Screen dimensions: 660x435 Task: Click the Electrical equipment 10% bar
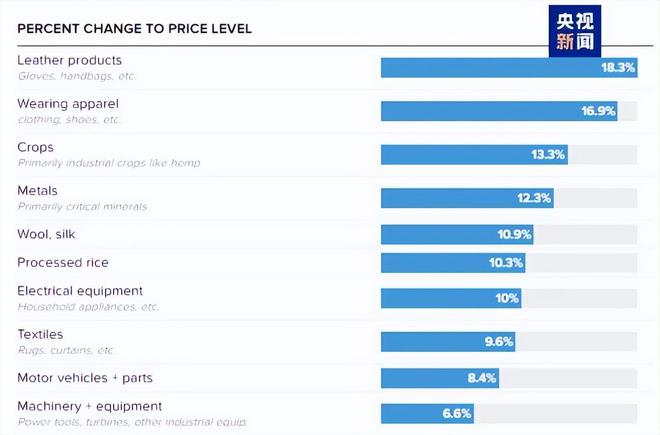pos(451,298)
